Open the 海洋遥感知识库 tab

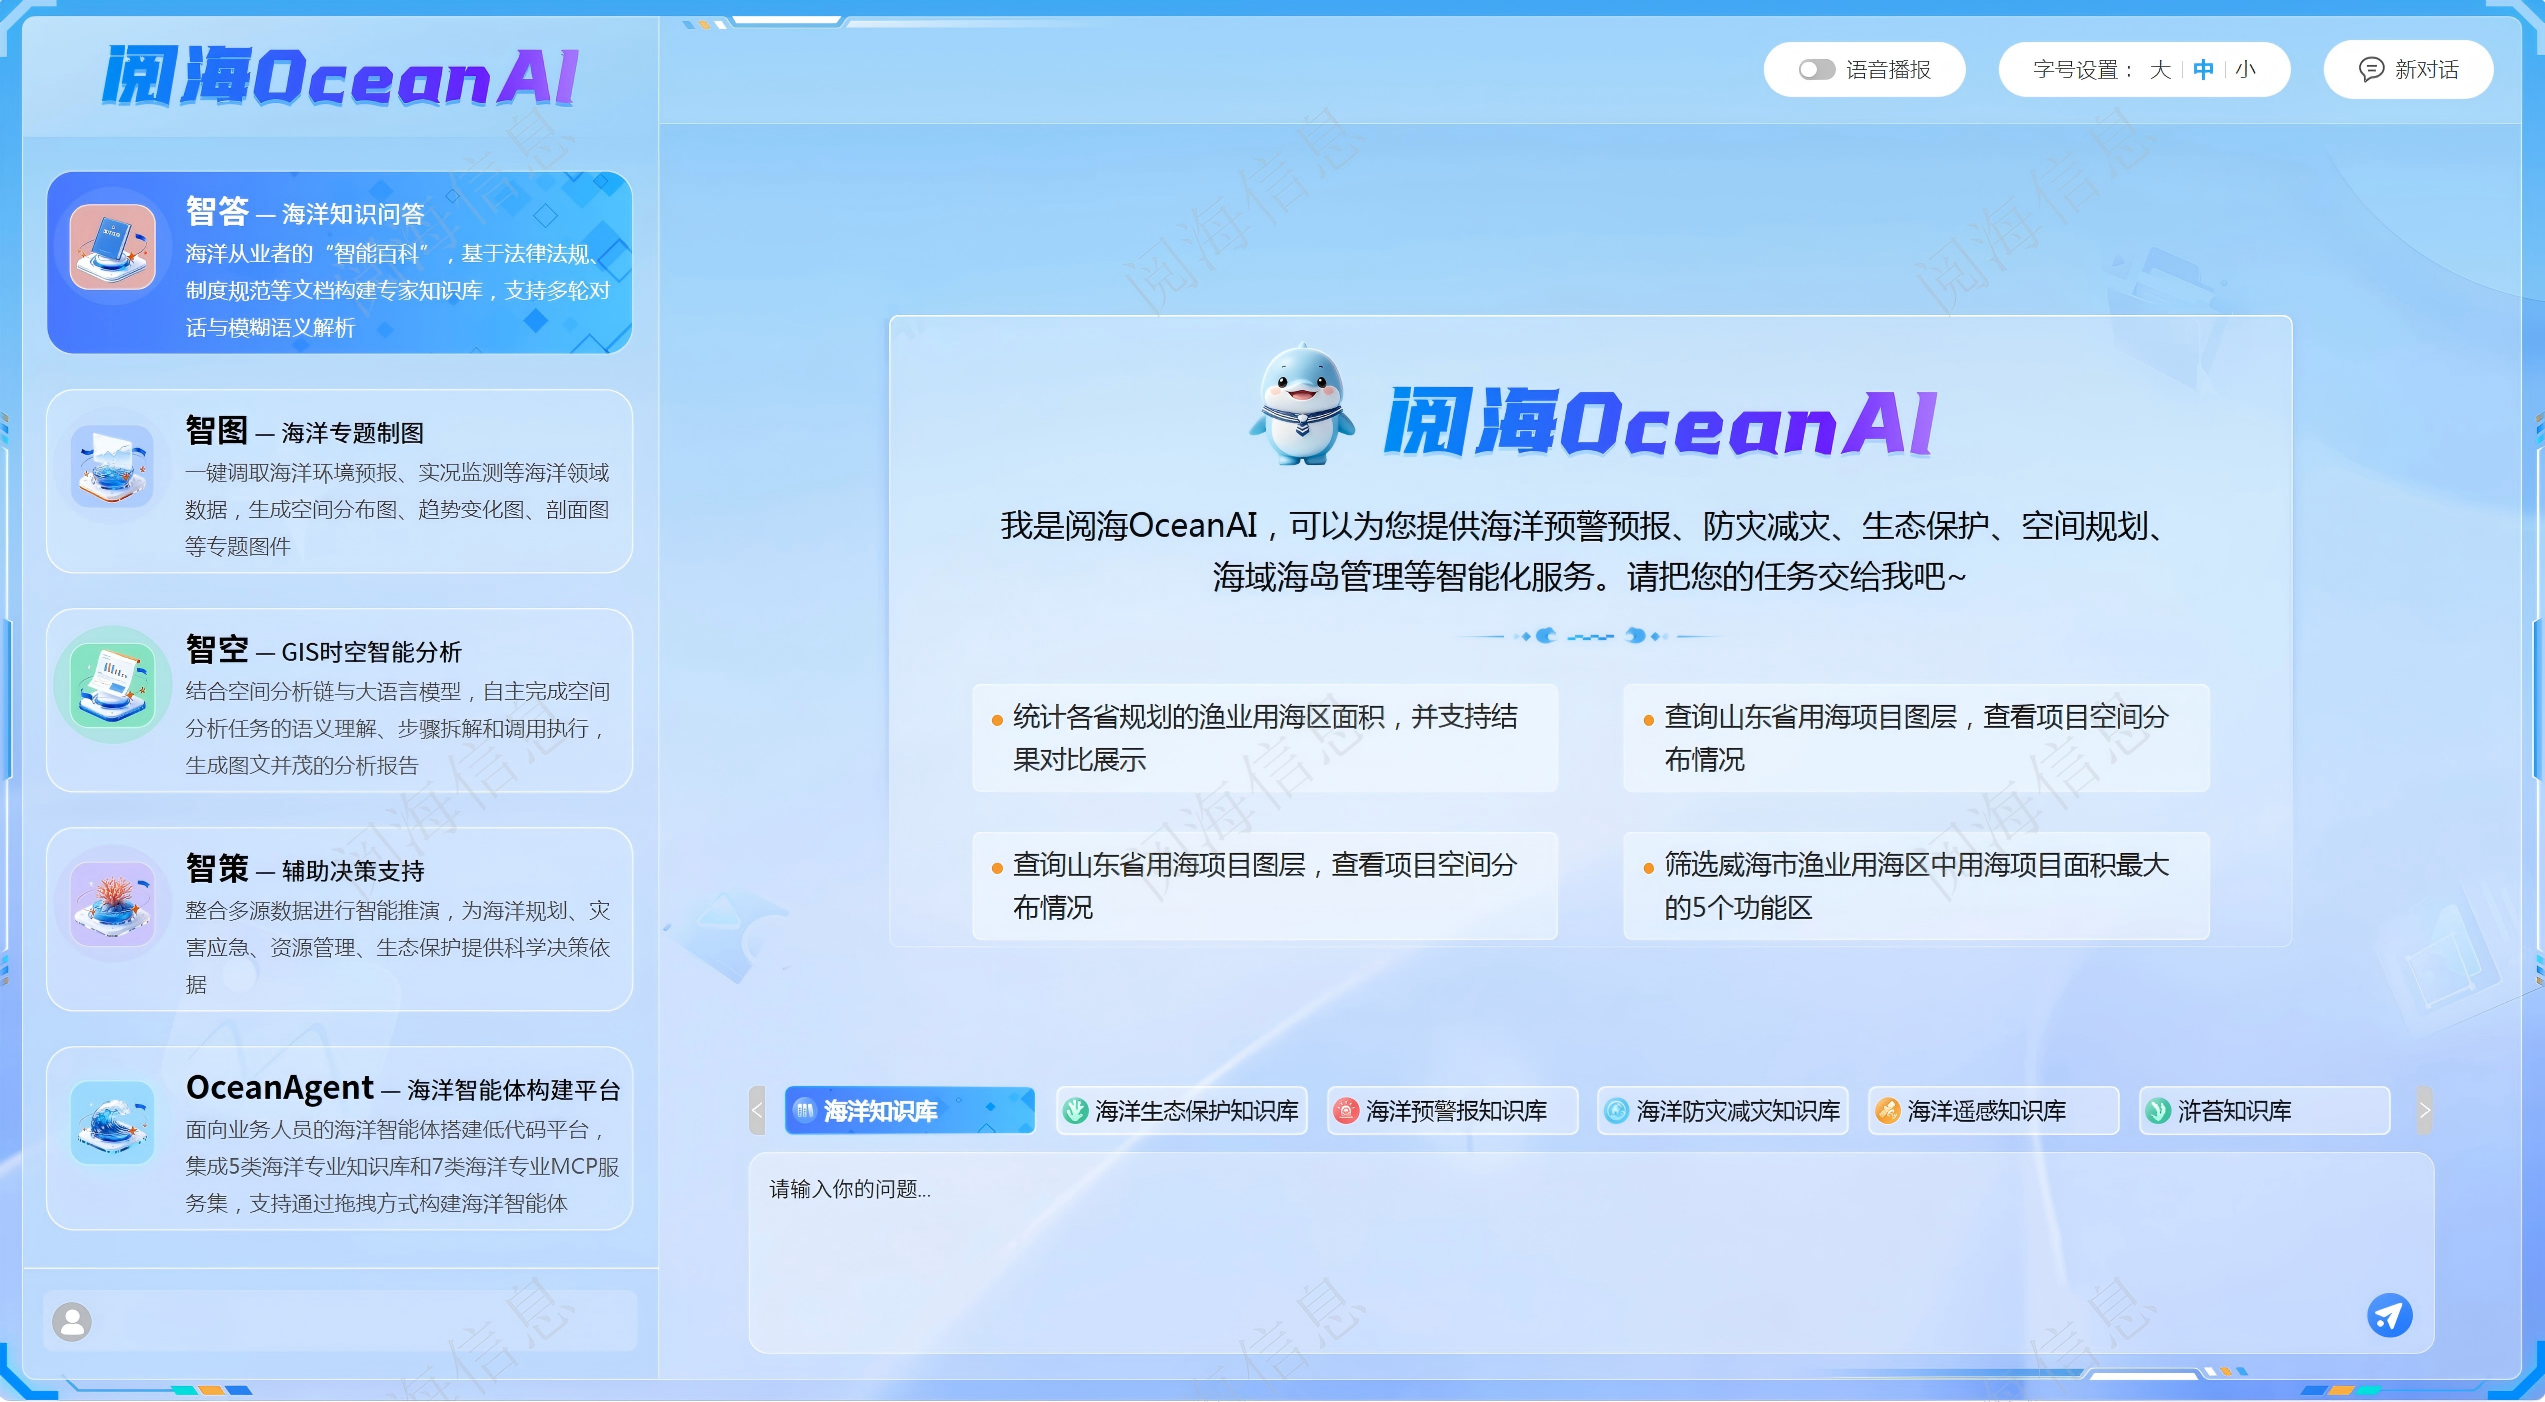(1993, 1110)
